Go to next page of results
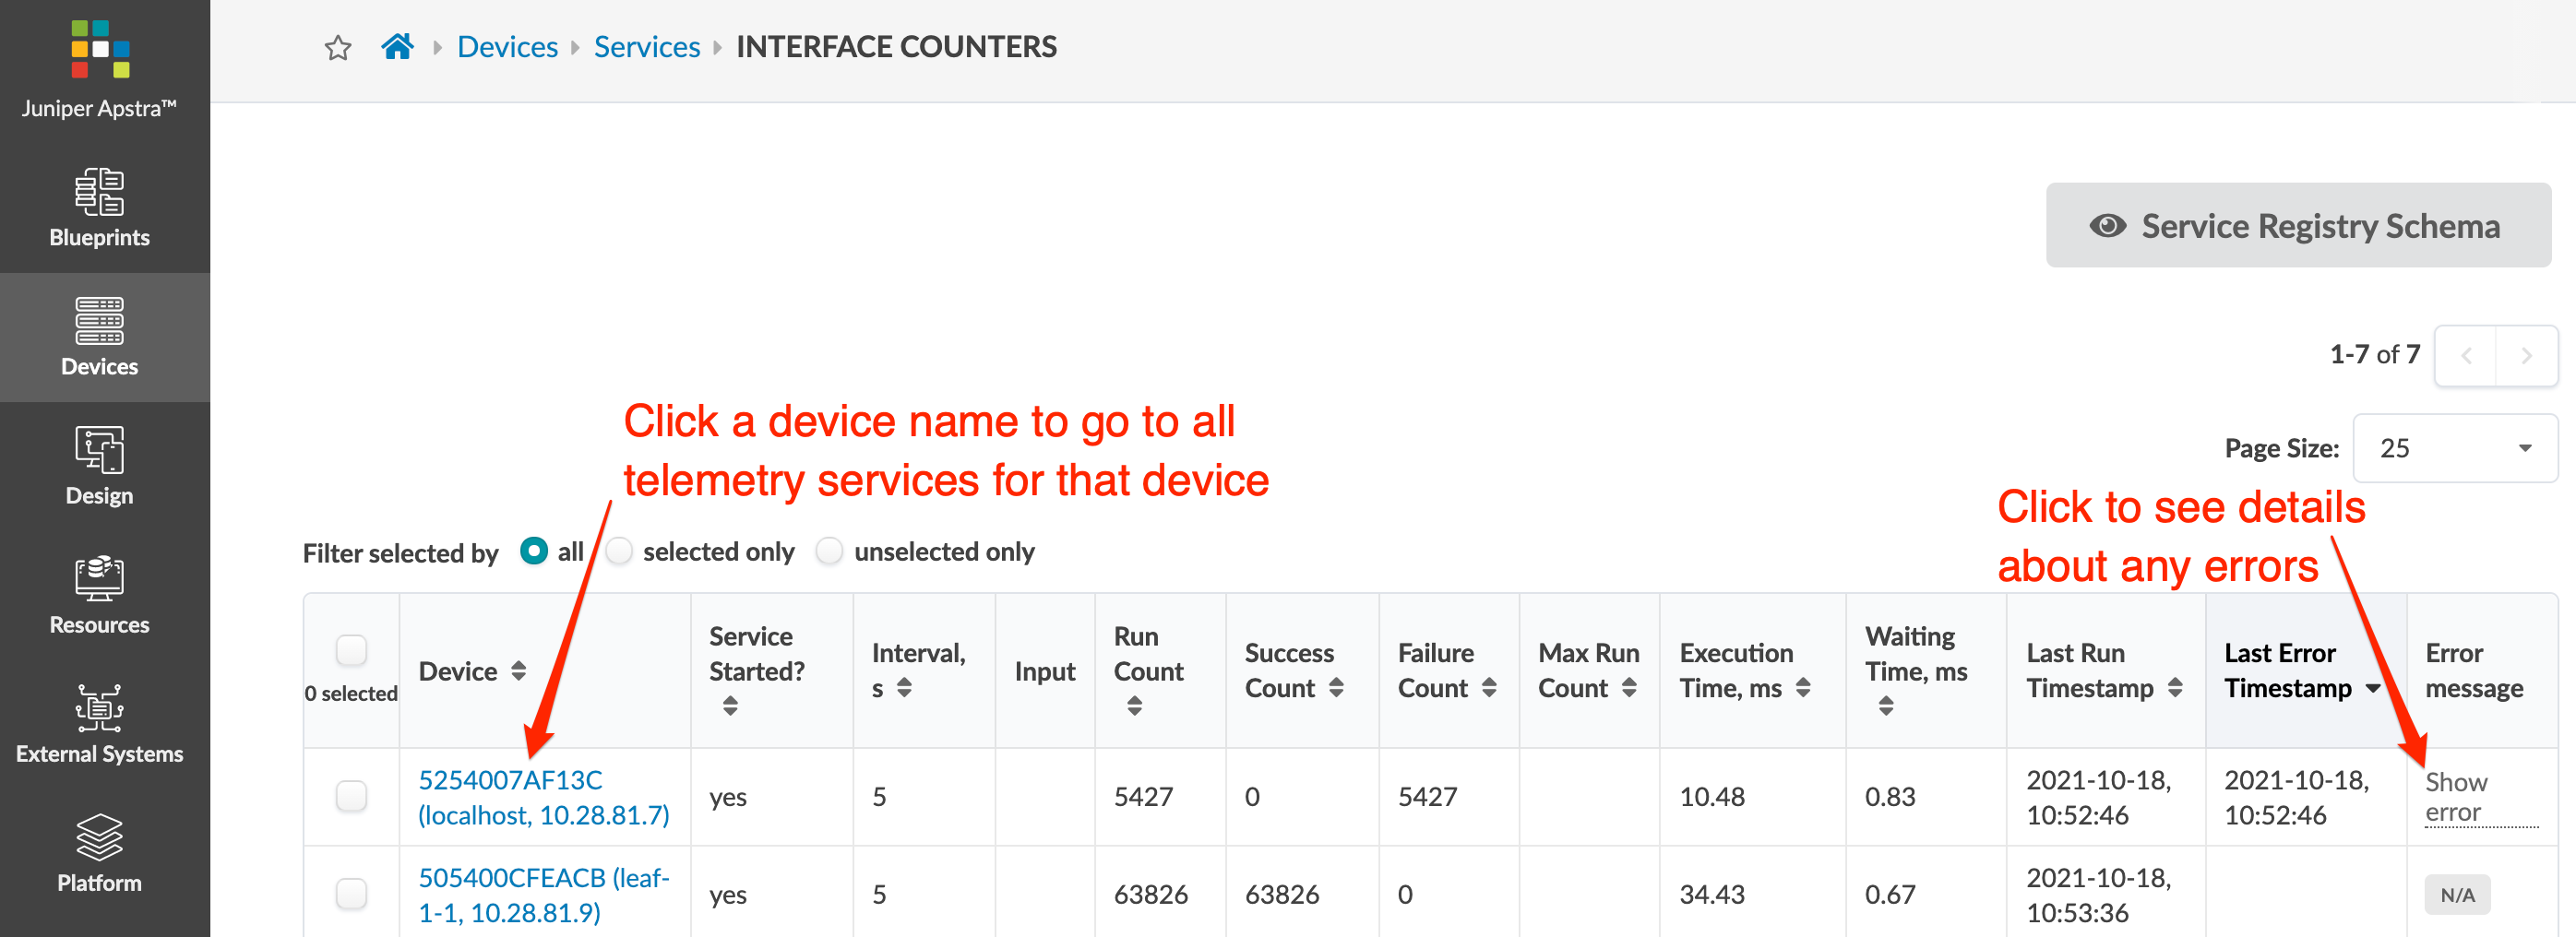 (x=2526, y=355)
